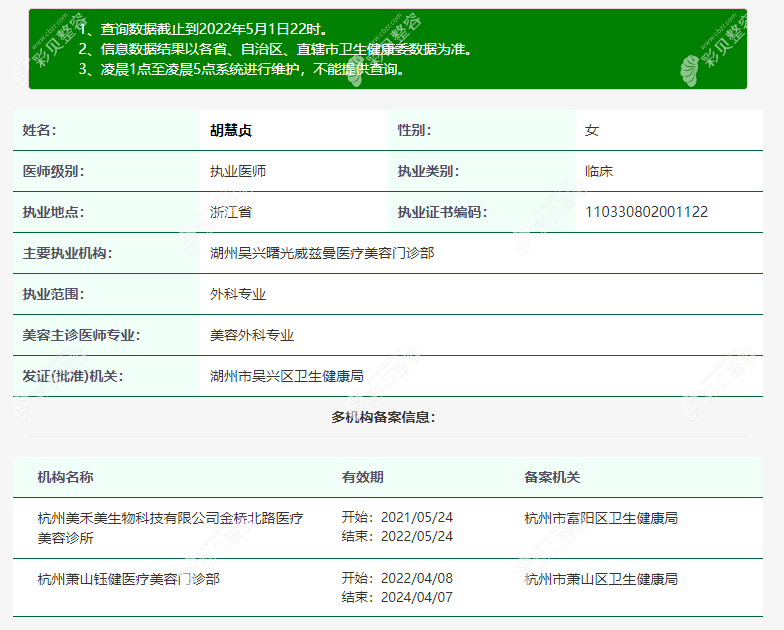Click the 备案机关 column header
Screen dimensions: 784x630
552,478
